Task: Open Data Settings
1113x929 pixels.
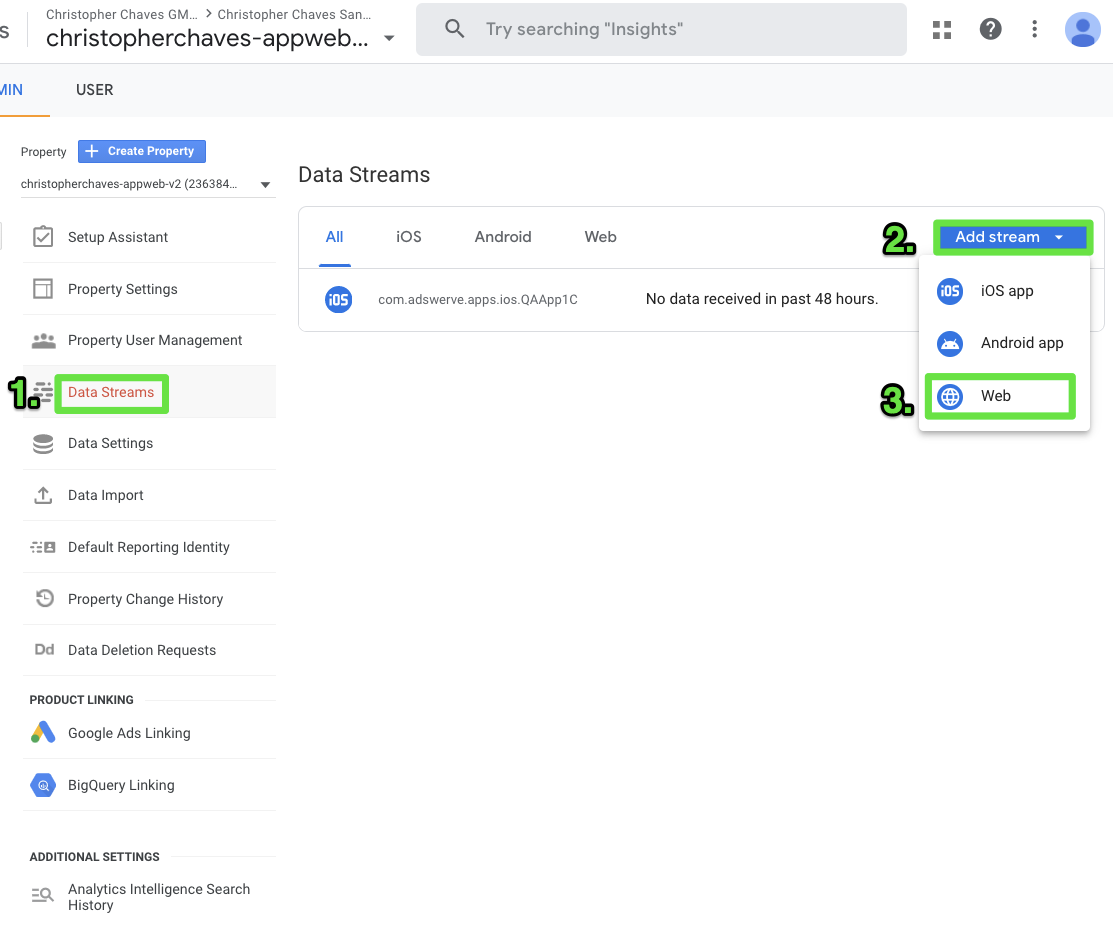Action: coord(150,444)
